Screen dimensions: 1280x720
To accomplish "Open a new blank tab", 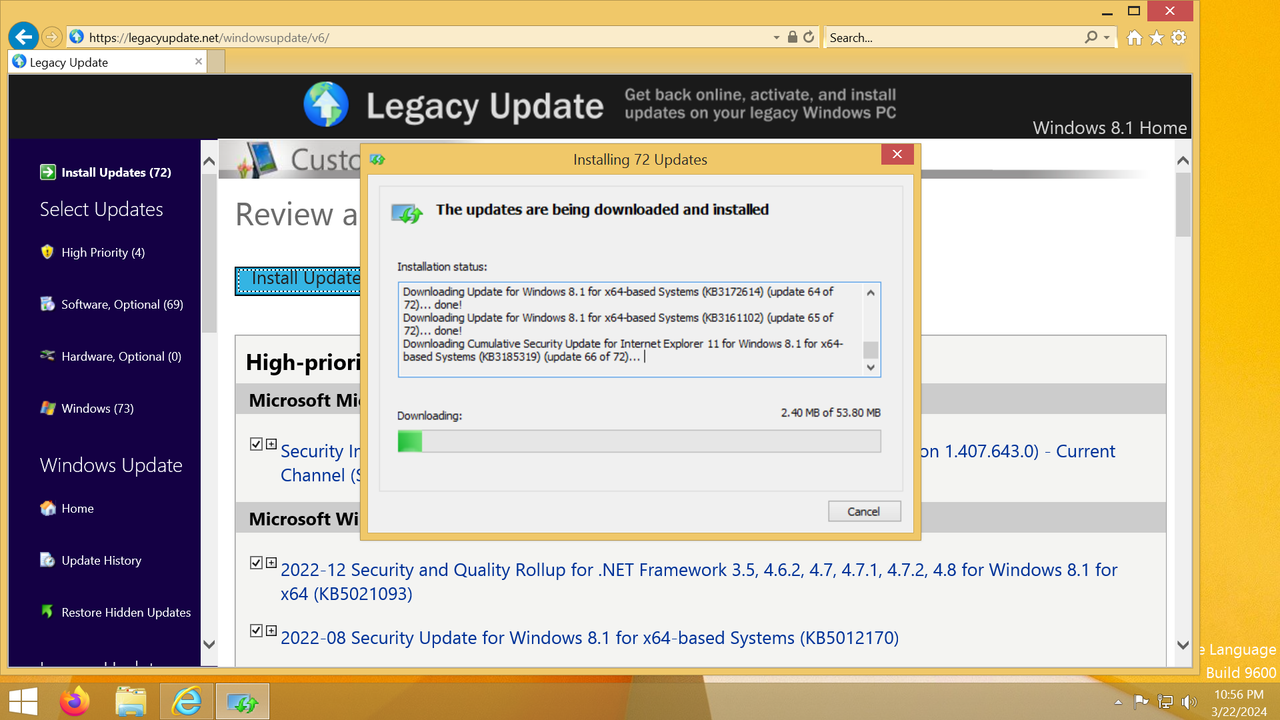I will point(216,62).
